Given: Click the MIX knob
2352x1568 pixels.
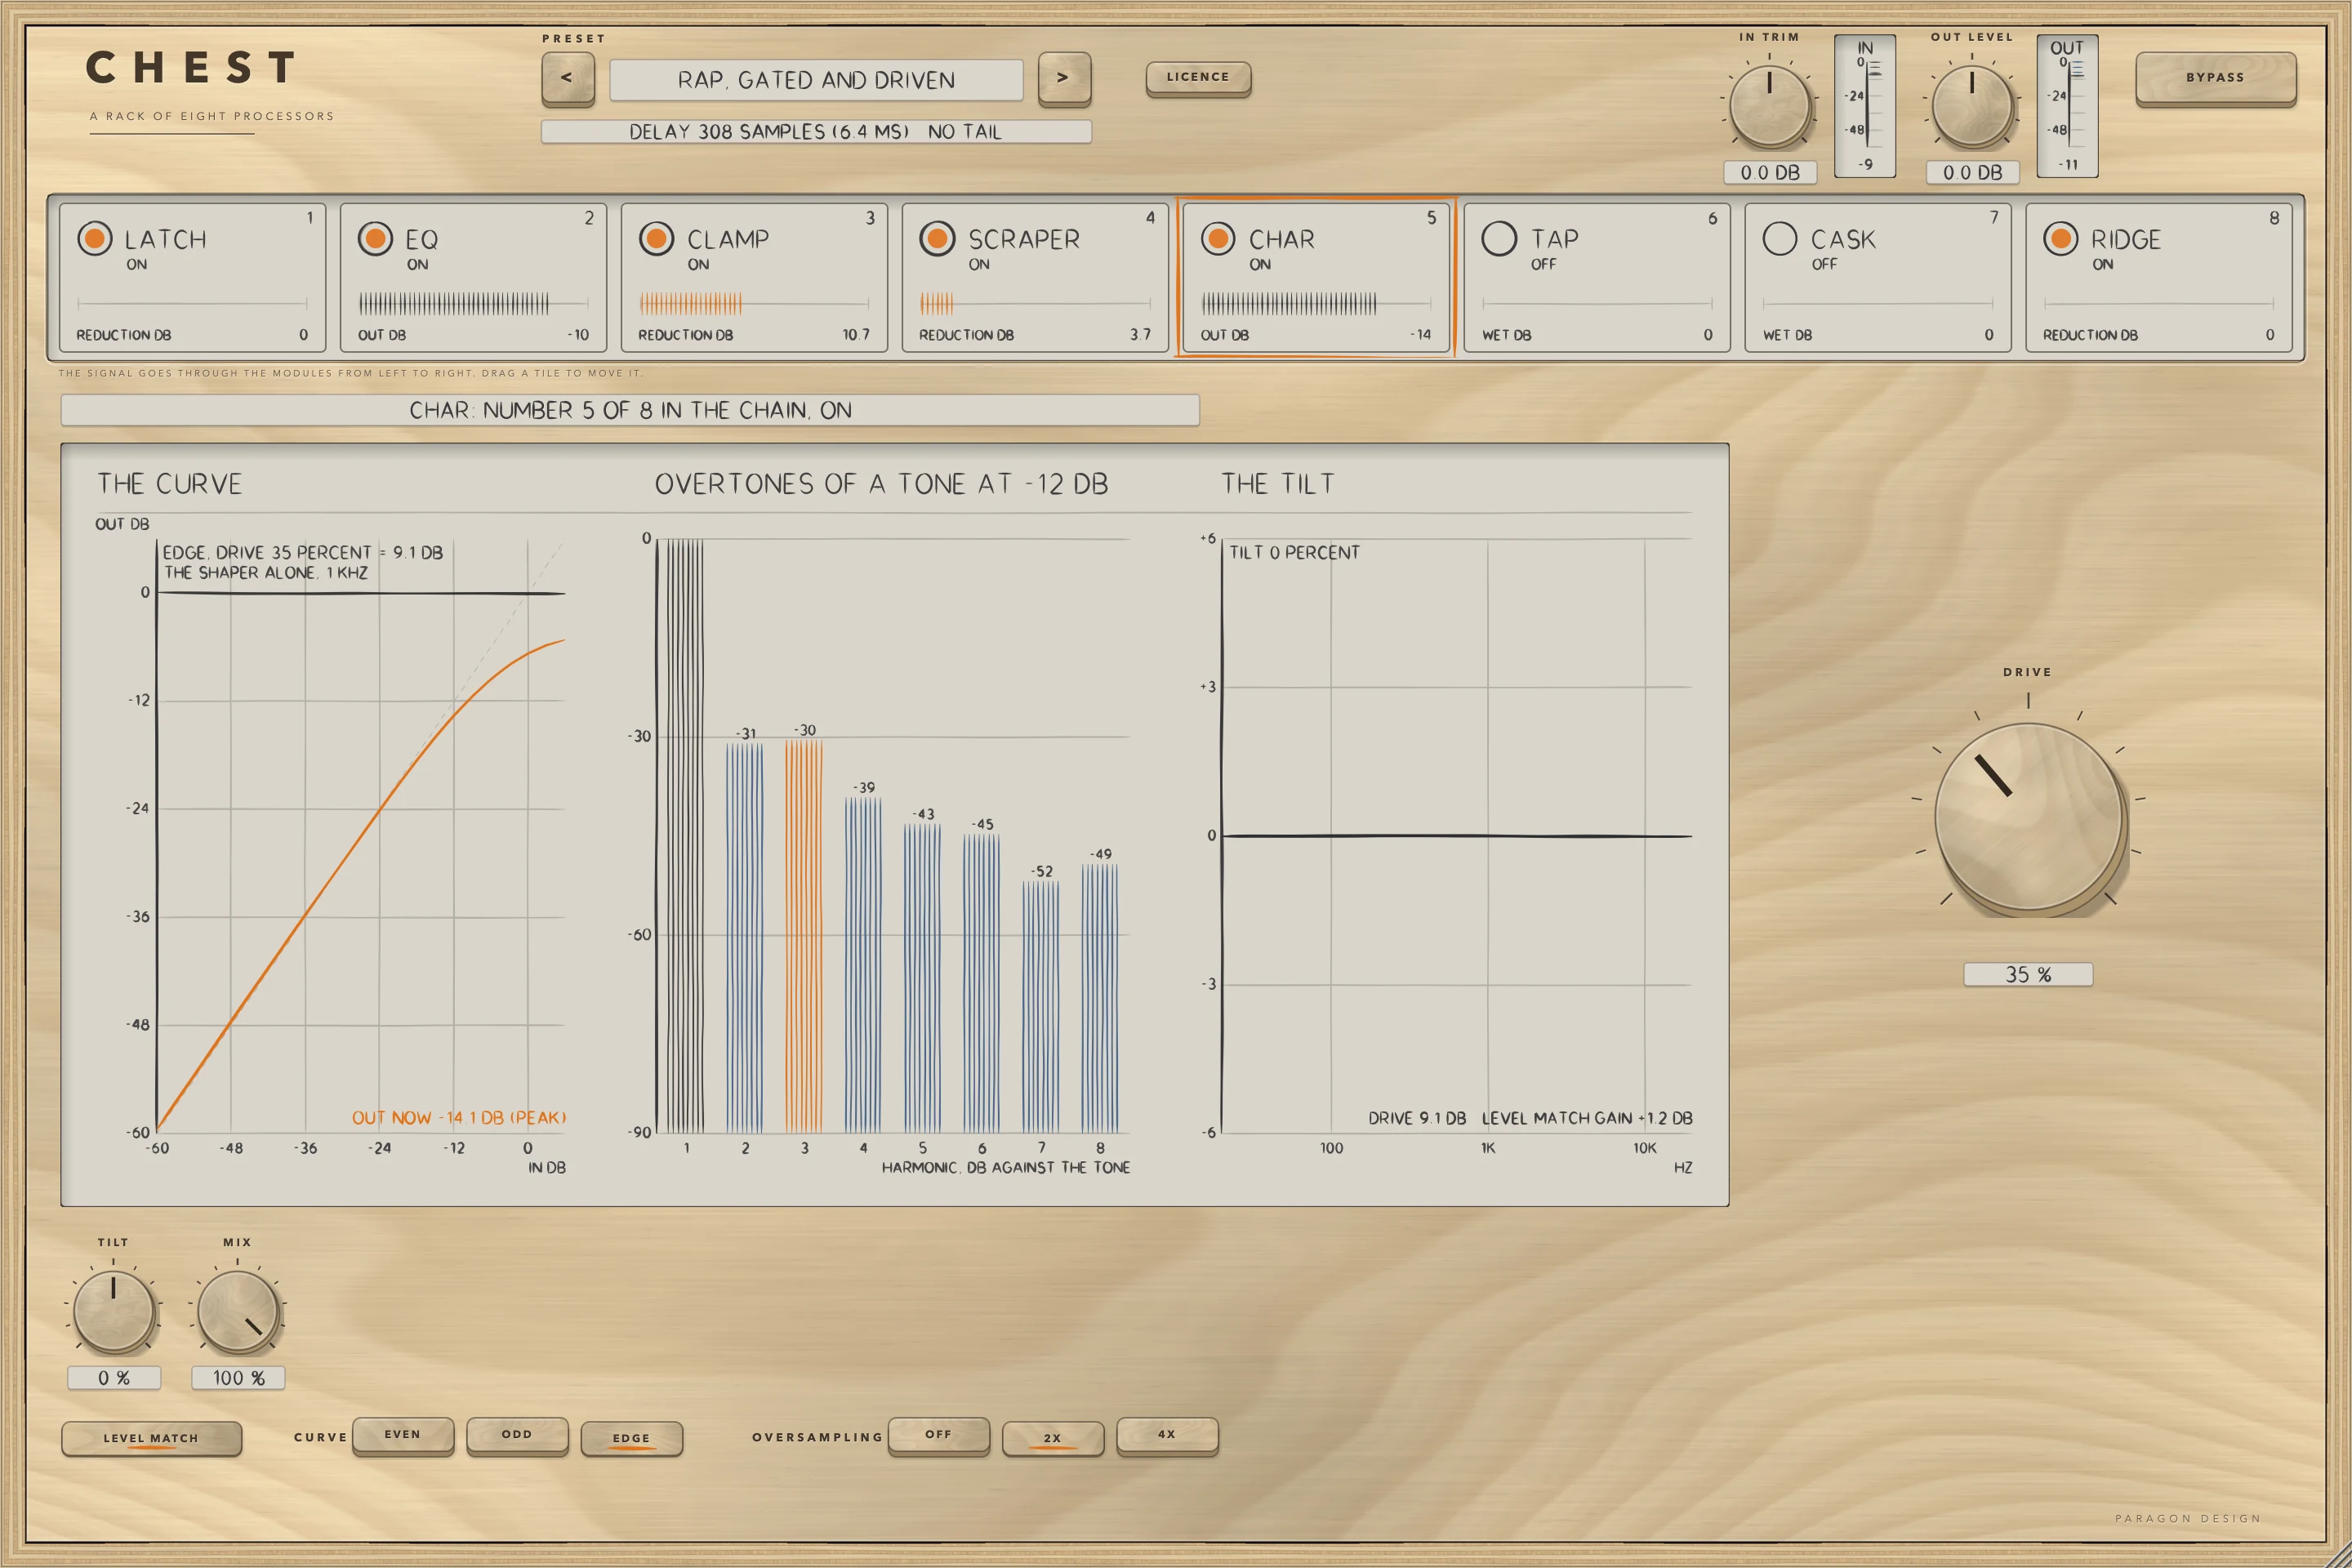Looking at the screenshot, I should (x=237, y=1311).
